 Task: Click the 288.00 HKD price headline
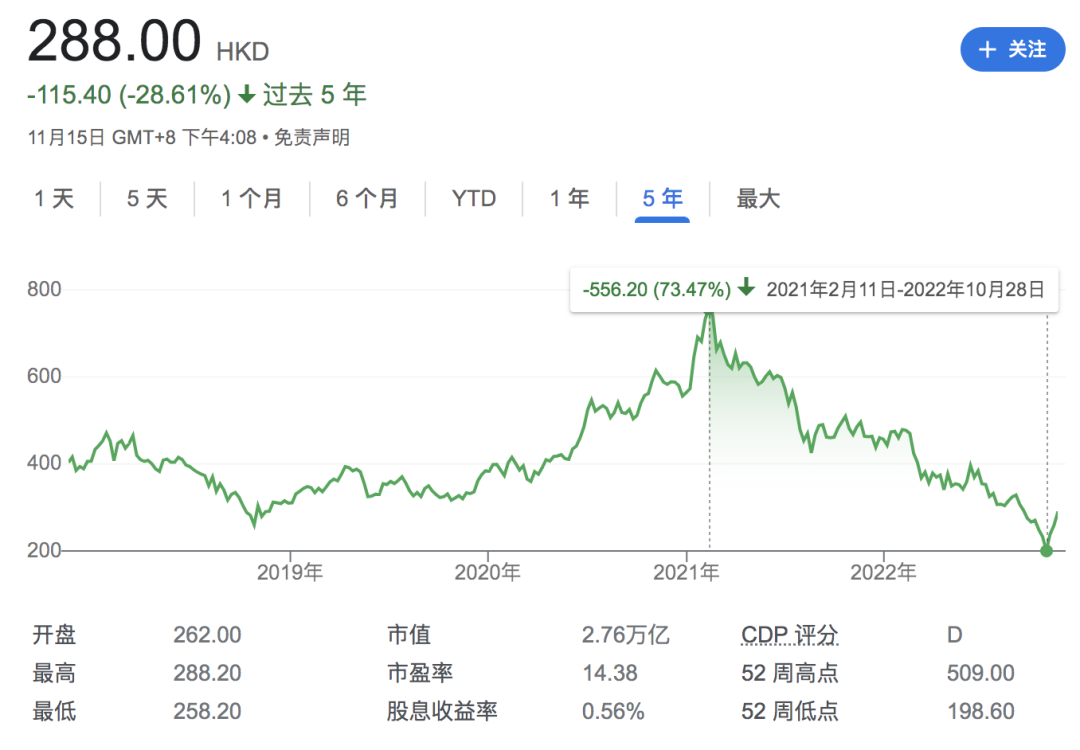(x=115, y=44)
